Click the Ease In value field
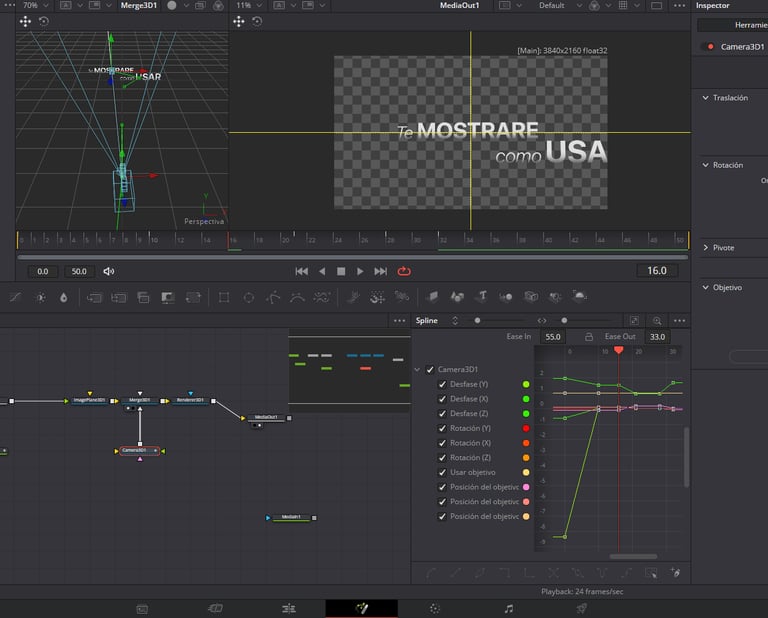Screen dimensions: 768x618 tap(553, 337)
